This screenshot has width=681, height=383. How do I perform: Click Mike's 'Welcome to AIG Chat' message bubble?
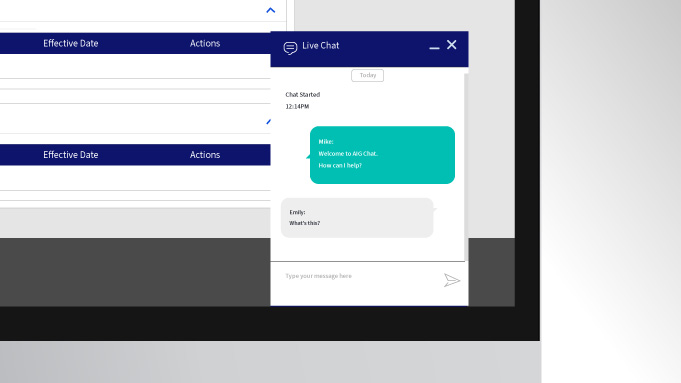[382, 155]
